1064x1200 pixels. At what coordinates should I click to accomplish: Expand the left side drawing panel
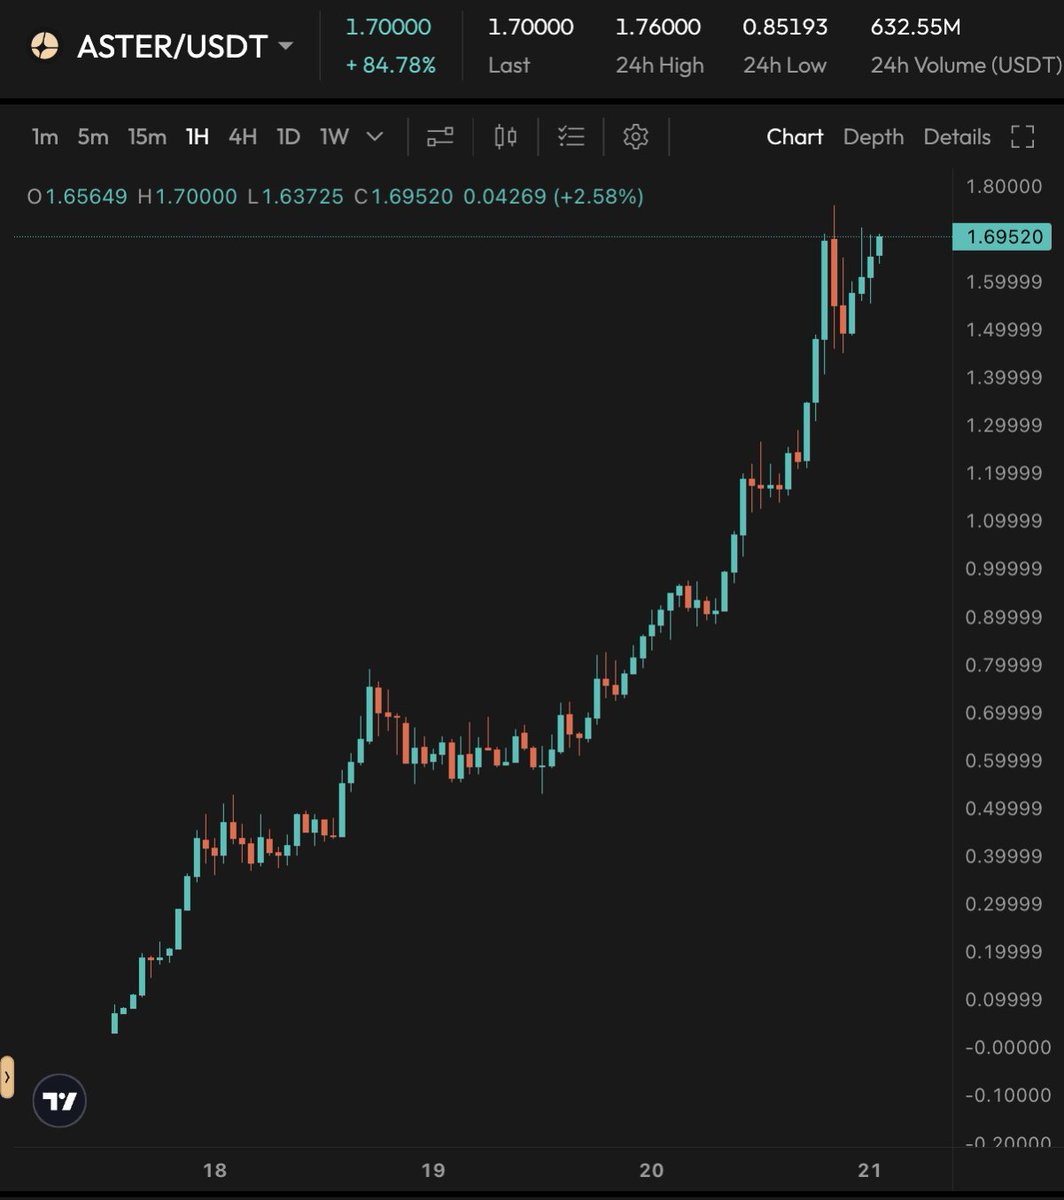point(7,1077)
